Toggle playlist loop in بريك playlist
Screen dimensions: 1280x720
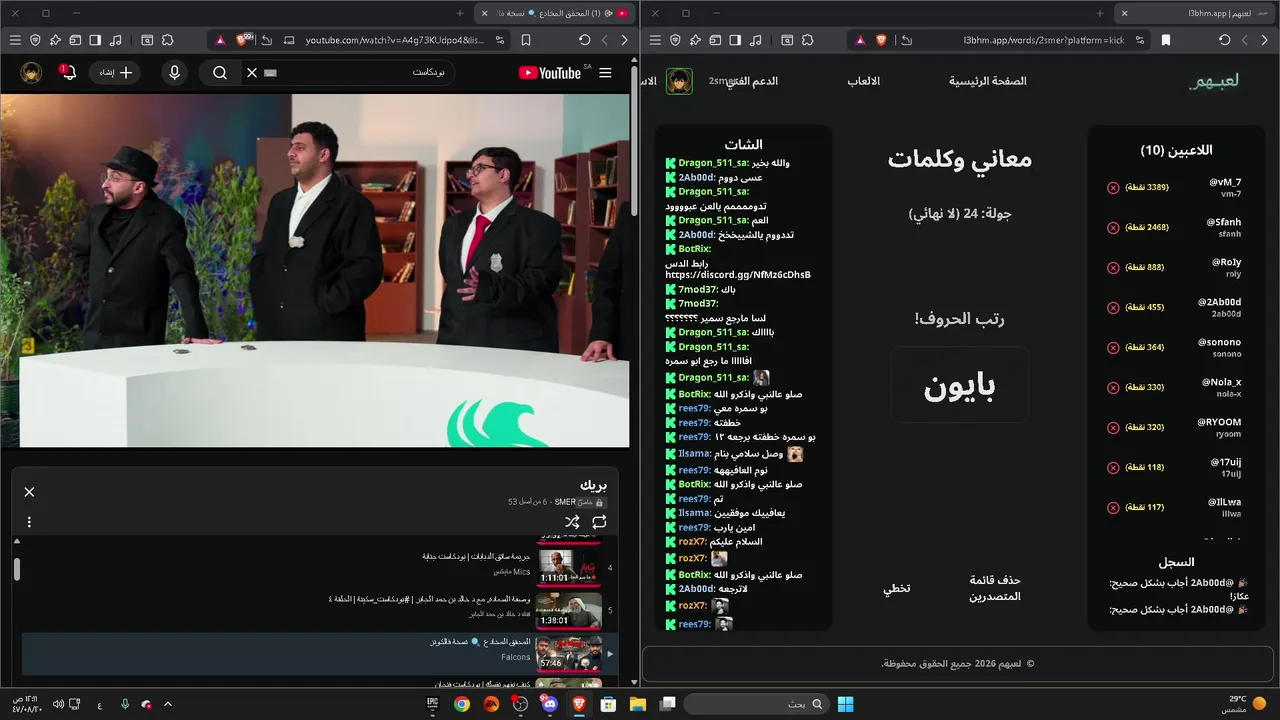(599, 522)
